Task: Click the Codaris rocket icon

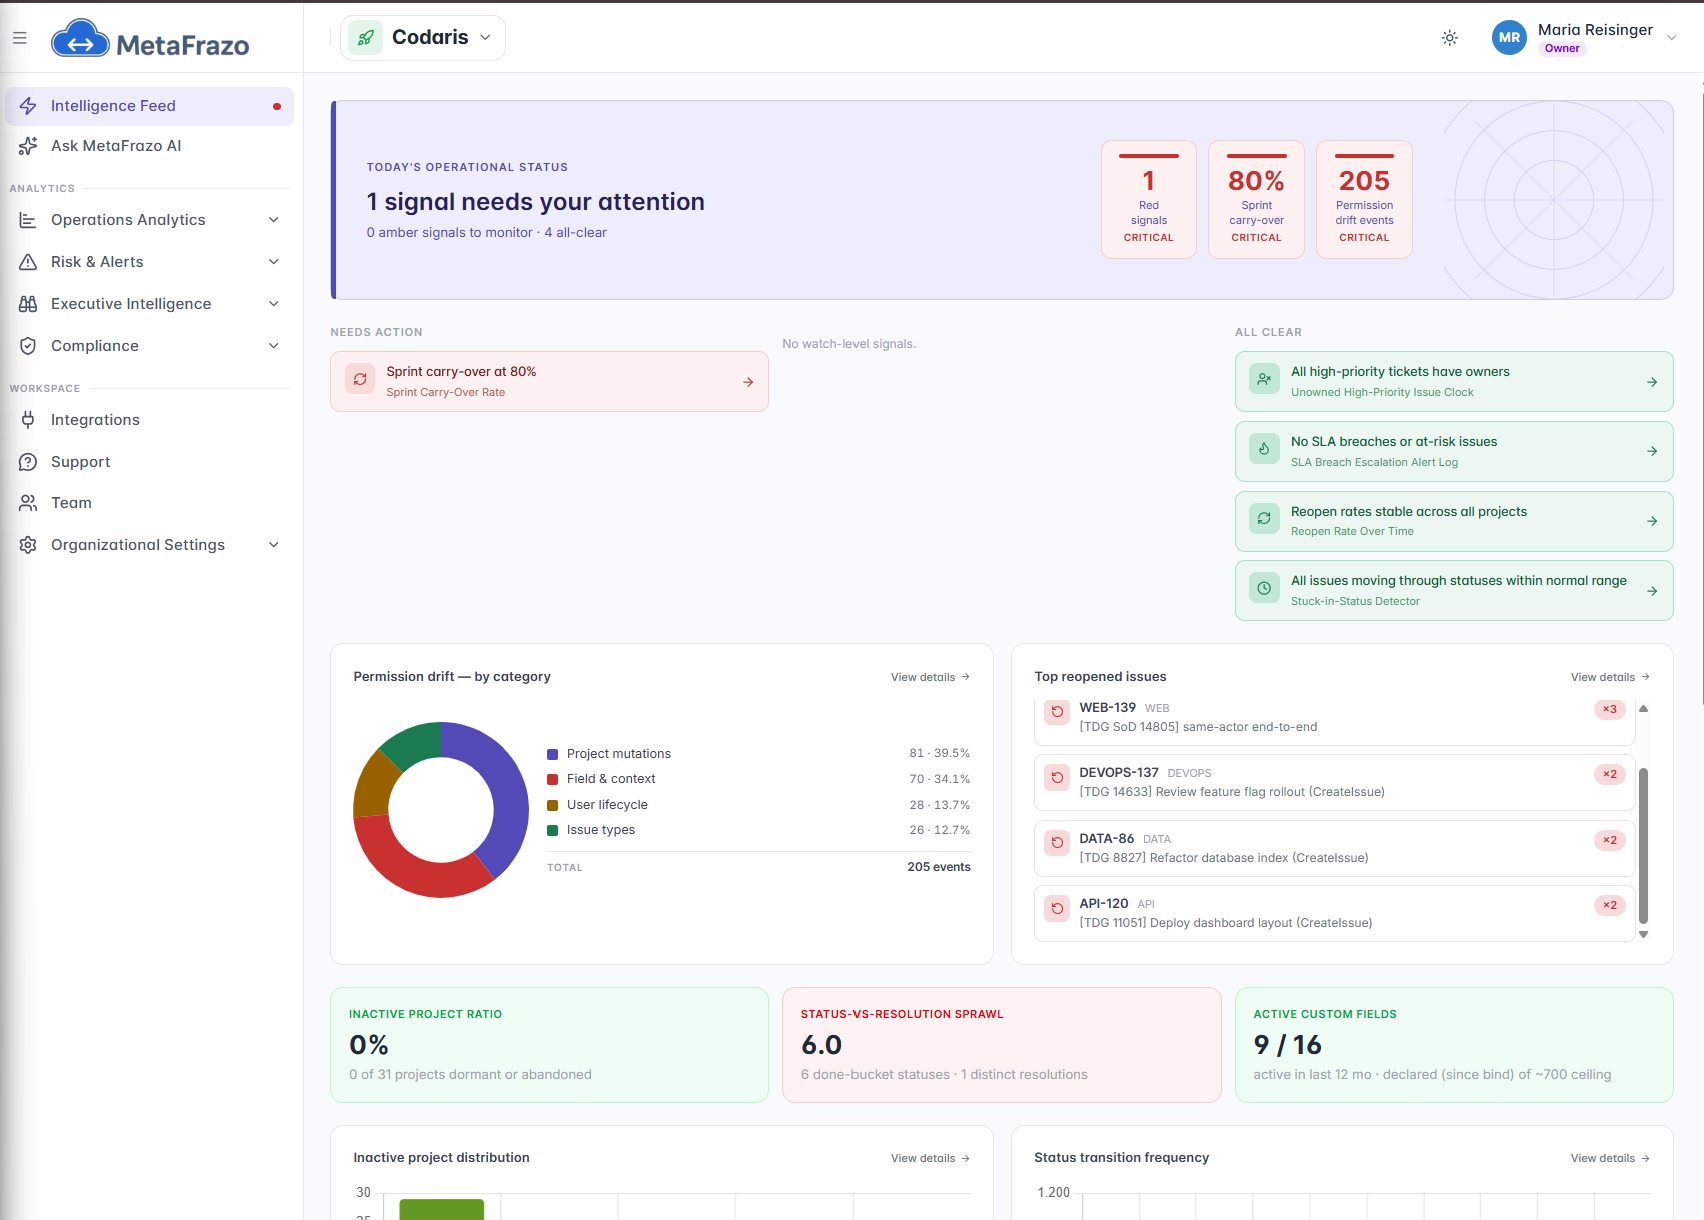Action: (366, 38)
